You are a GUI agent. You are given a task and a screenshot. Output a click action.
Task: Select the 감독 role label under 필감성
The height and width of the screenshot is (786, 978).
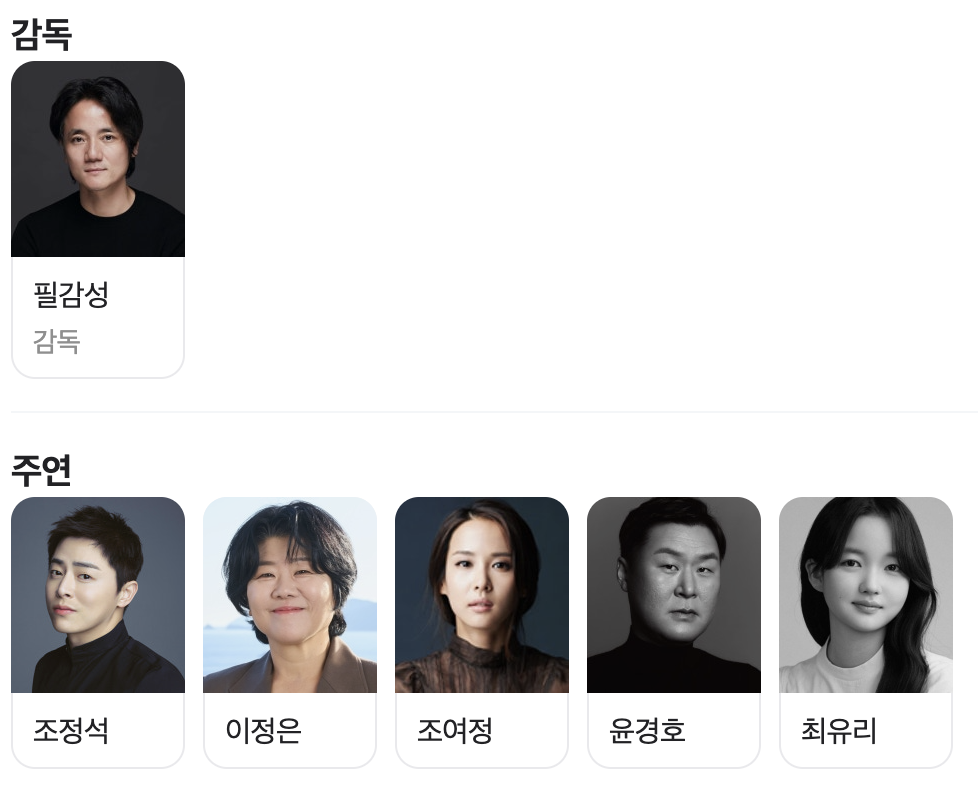click(x=57, y=342)
